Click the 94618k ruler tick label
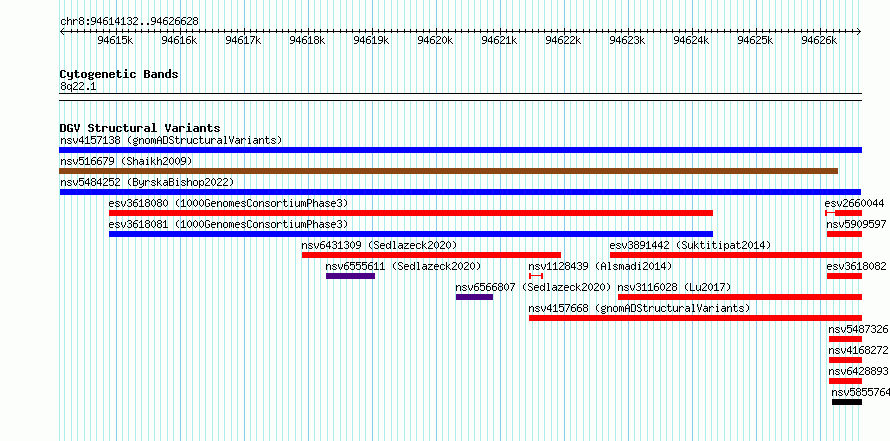Viewport: 890px width, 441px height. click(x=308, y=40)
